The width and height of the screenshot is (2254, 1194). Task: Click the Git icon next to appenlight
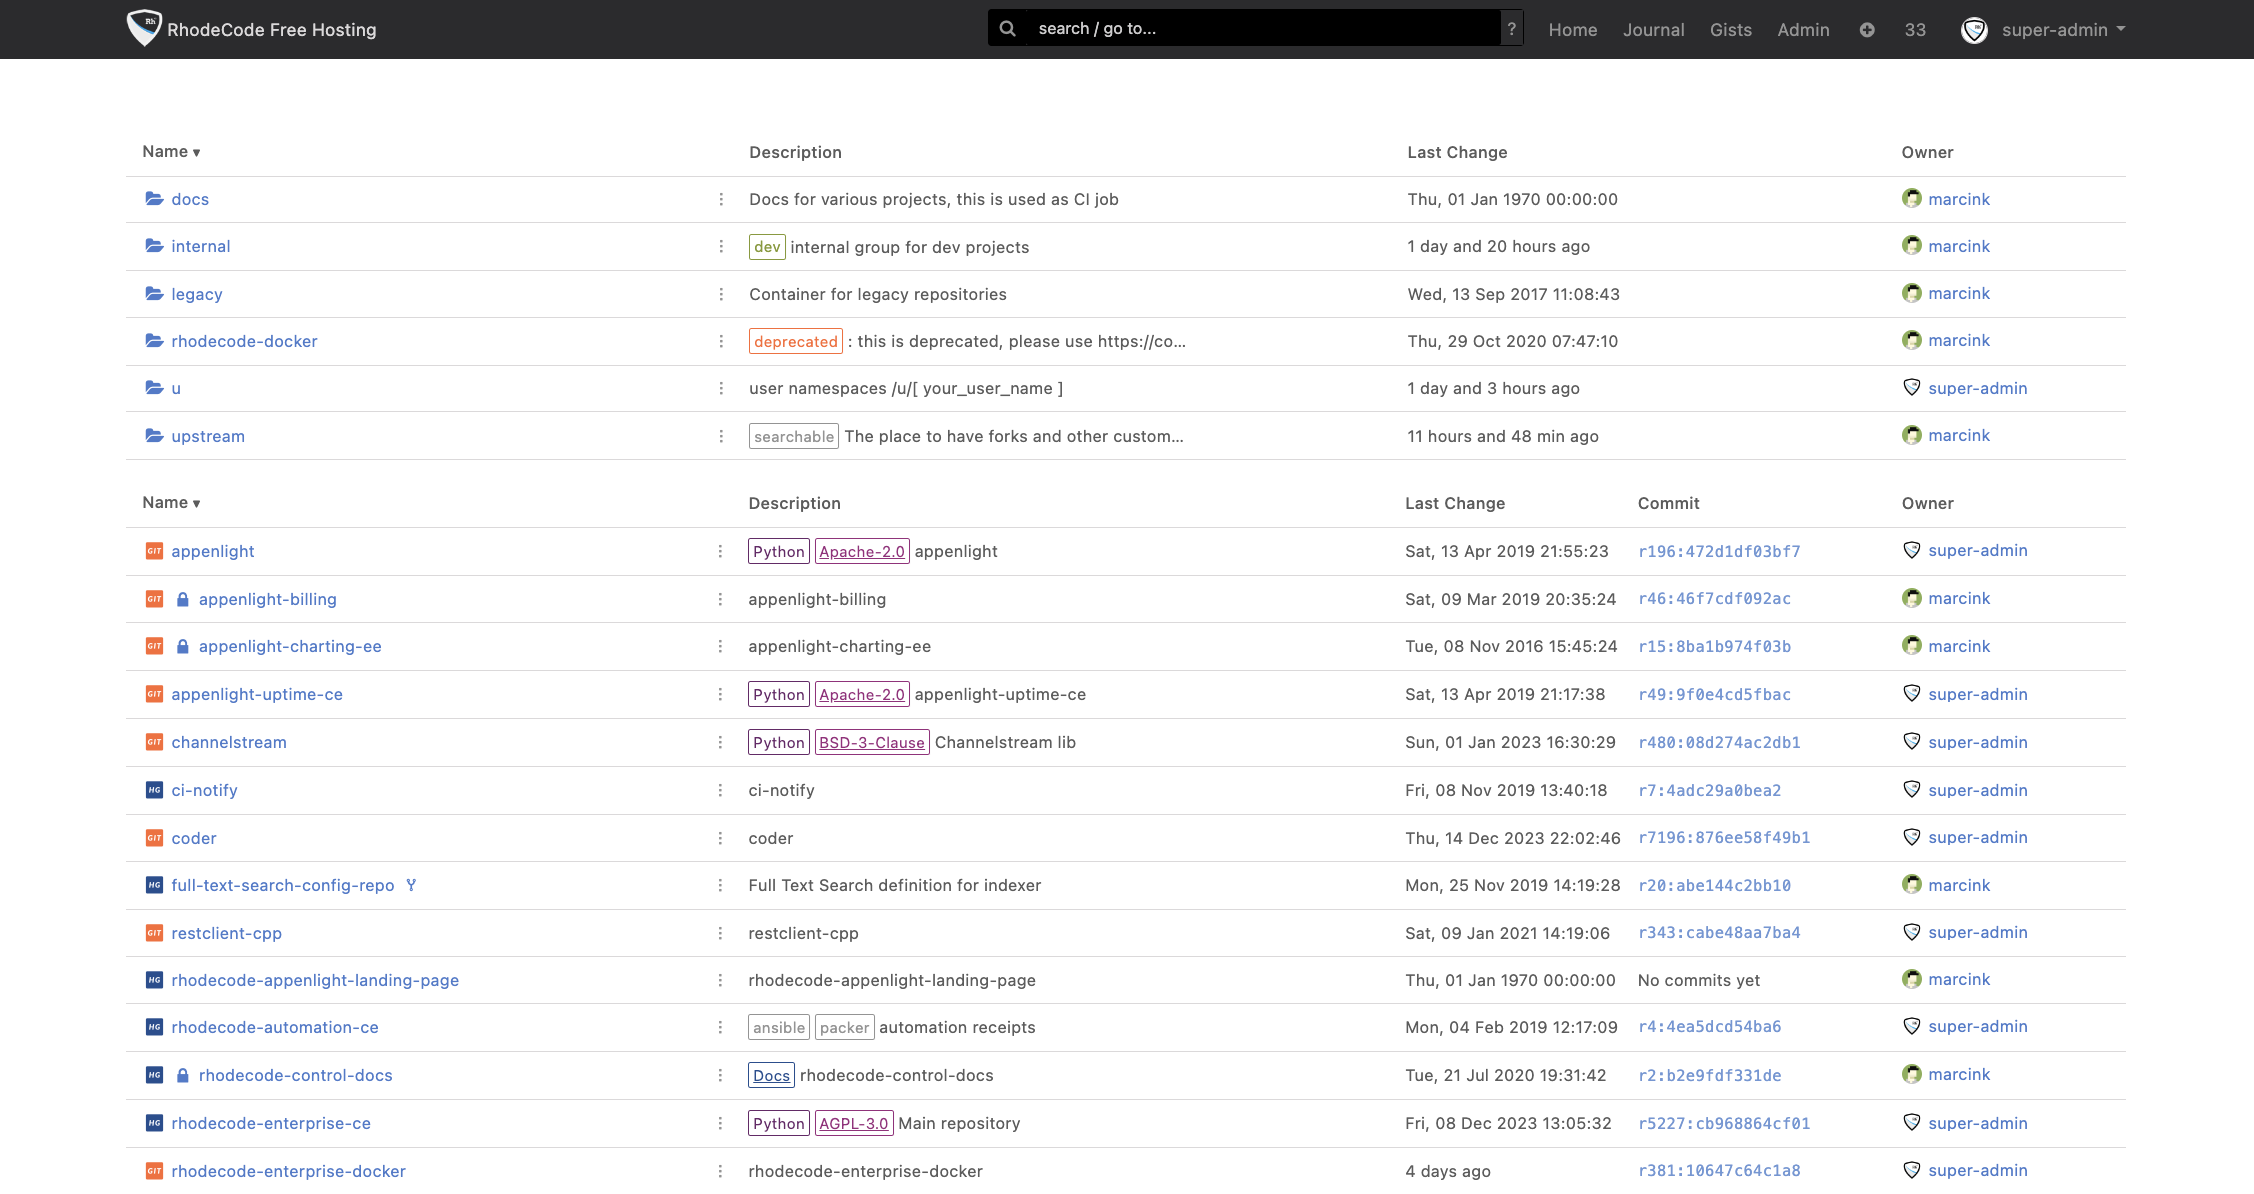[155, 551]
